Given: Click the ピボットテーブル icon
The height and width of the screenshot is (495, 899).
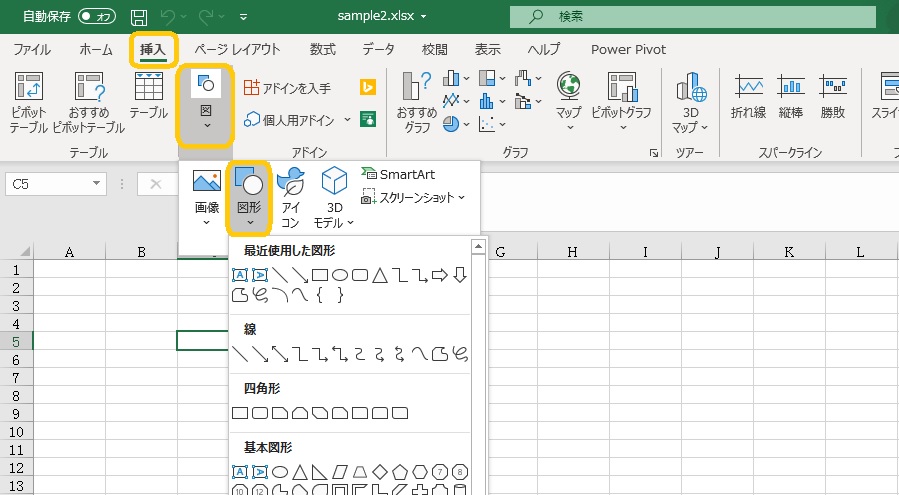Looking at the screenshot, I should point(29,103).
